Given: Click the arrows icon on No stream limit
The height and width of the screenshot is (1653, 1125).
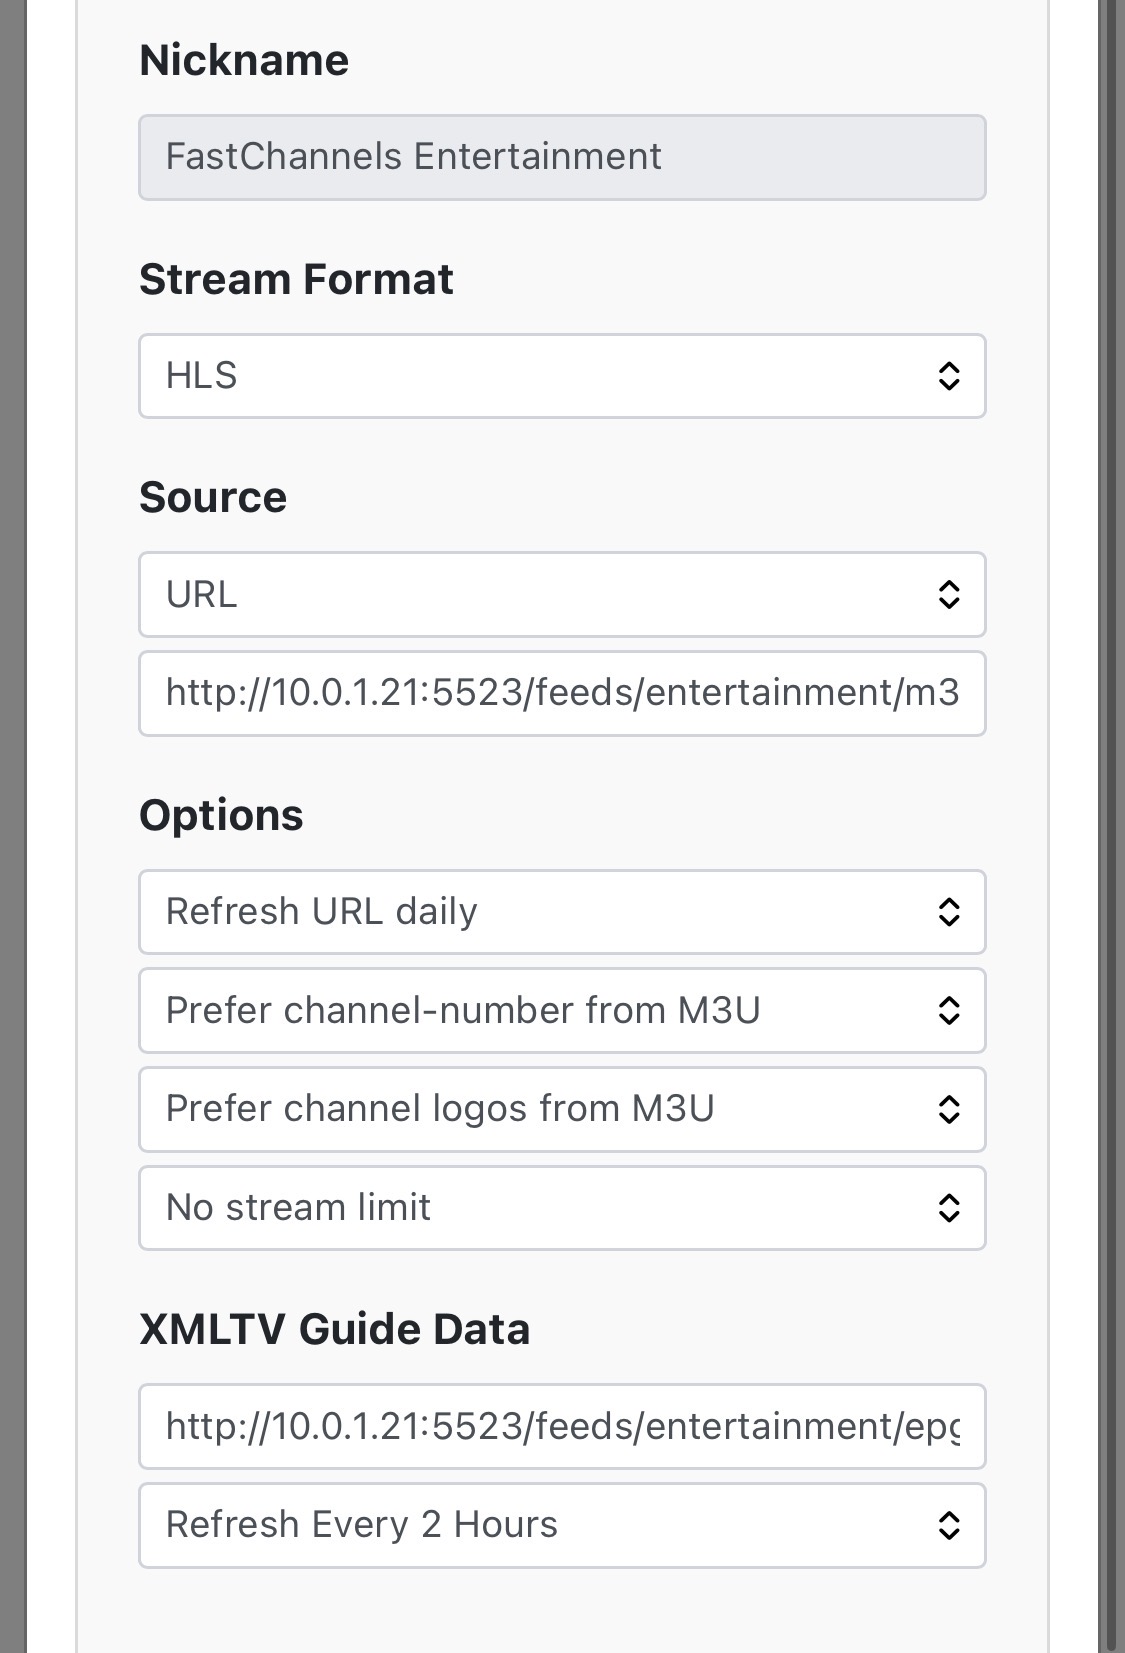Looking at the screenshot, I should 948,1208.
